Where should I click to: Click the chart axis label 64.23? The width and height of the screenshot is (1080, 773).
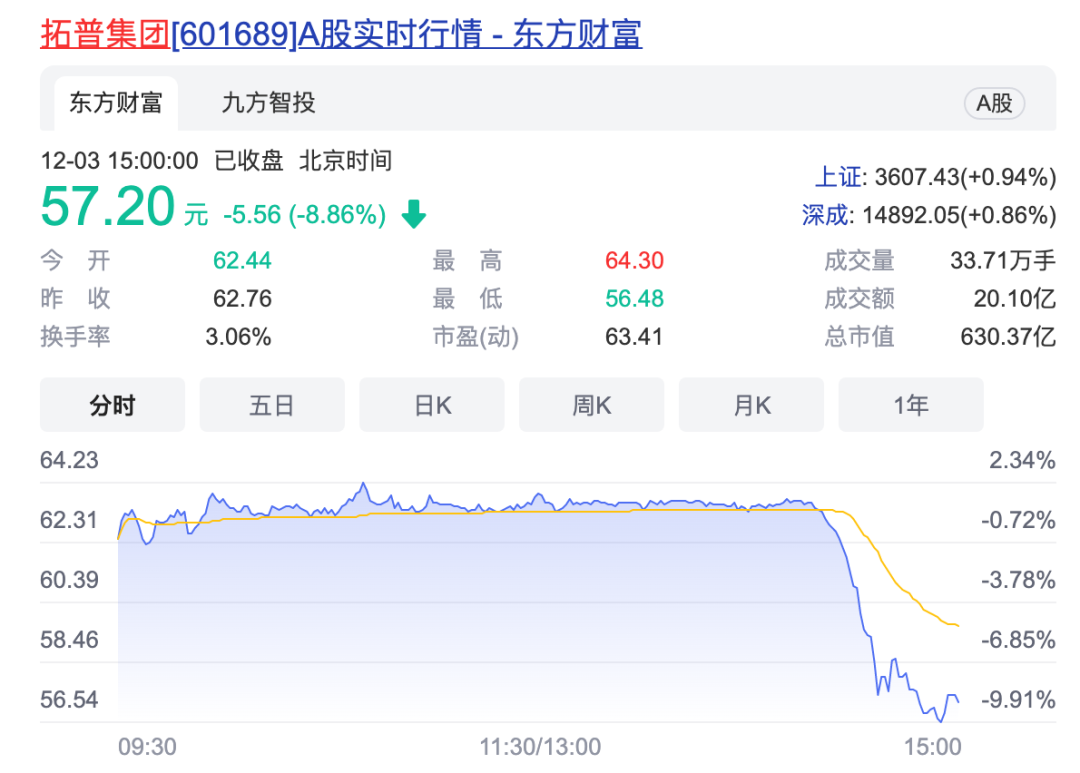69,460
